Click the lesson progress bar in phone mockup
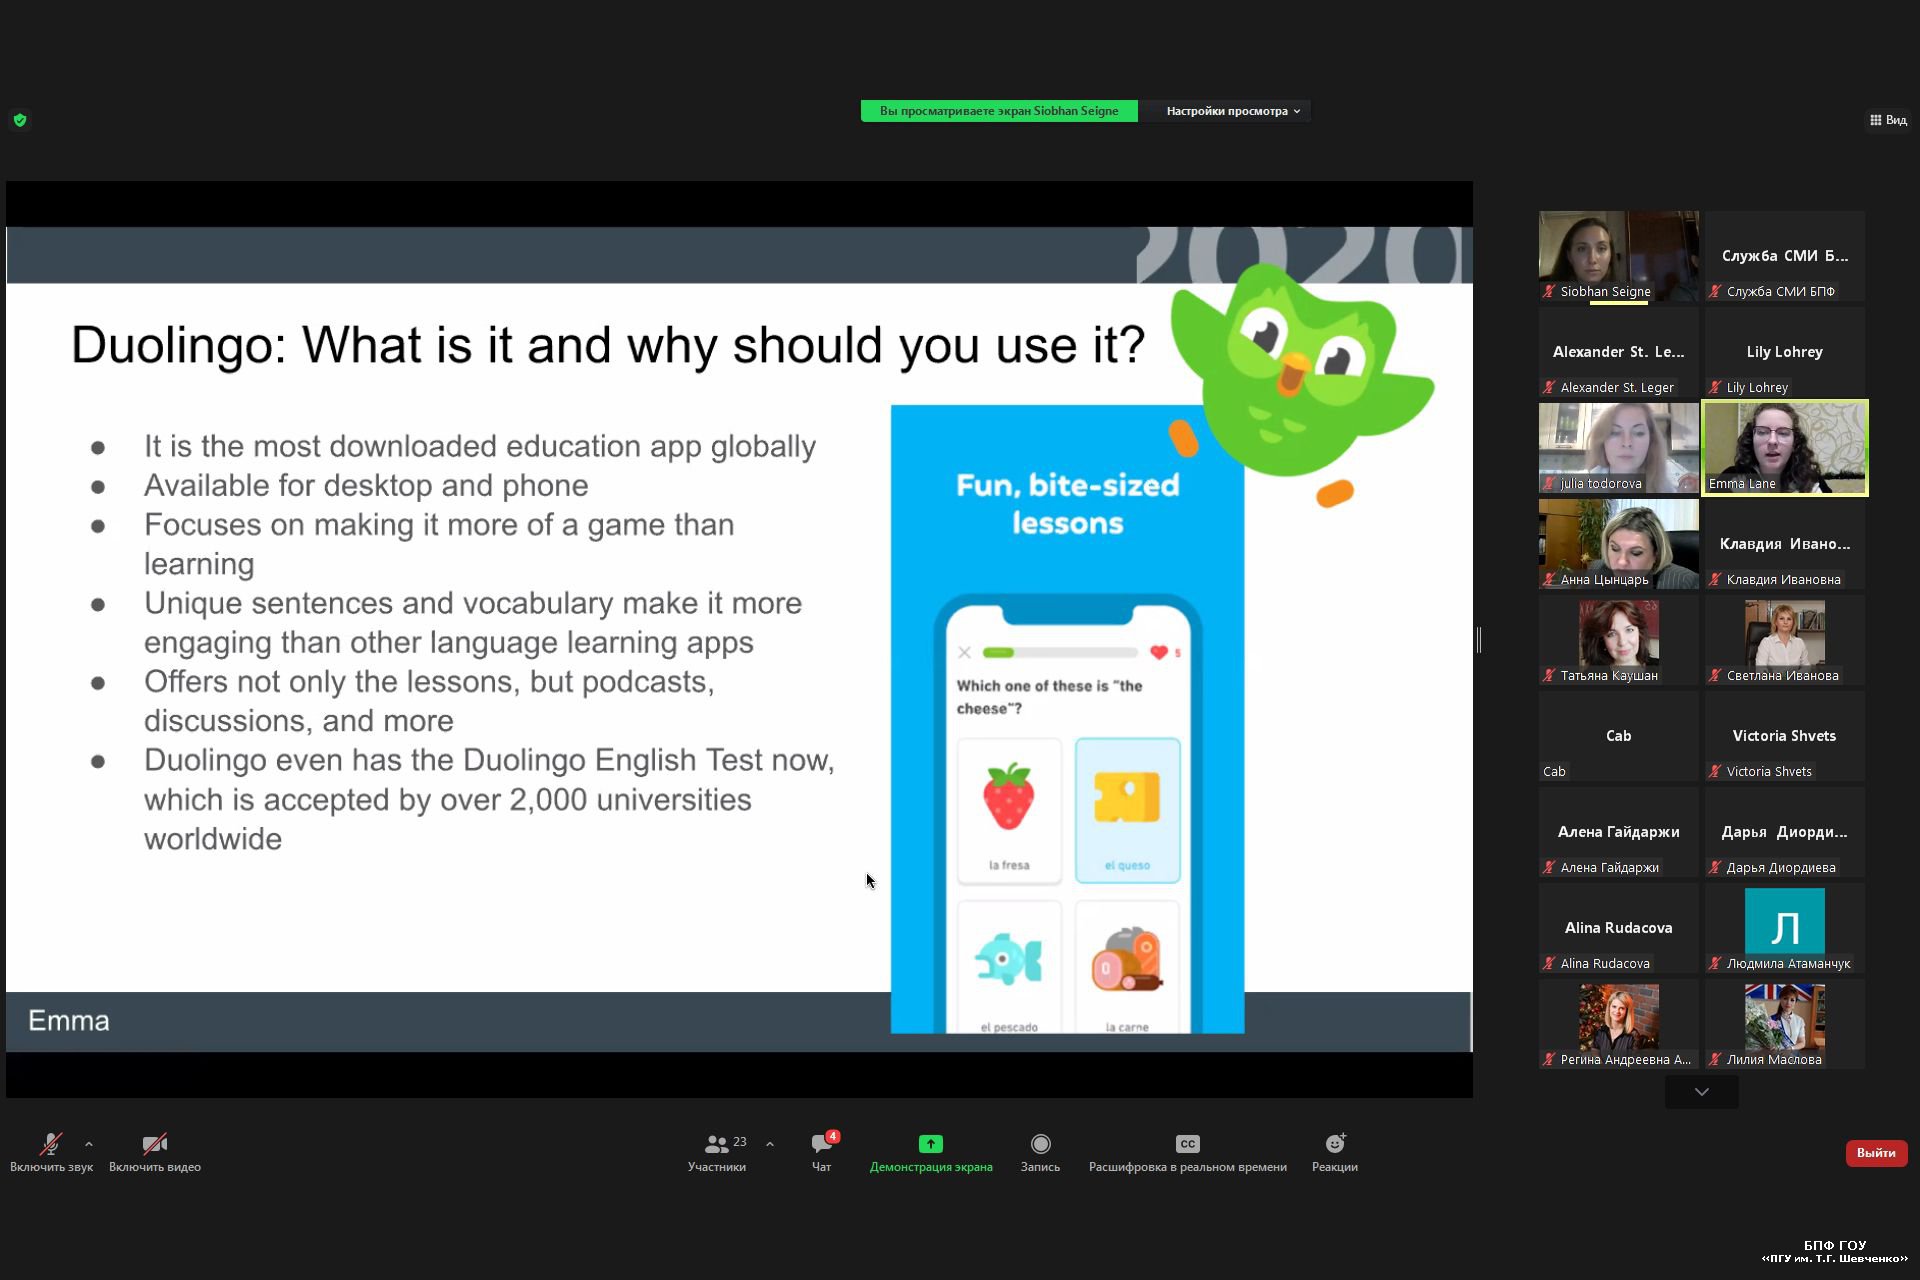The image size is (1920, 1280). pyautogui.click(x=1060, y=653)
